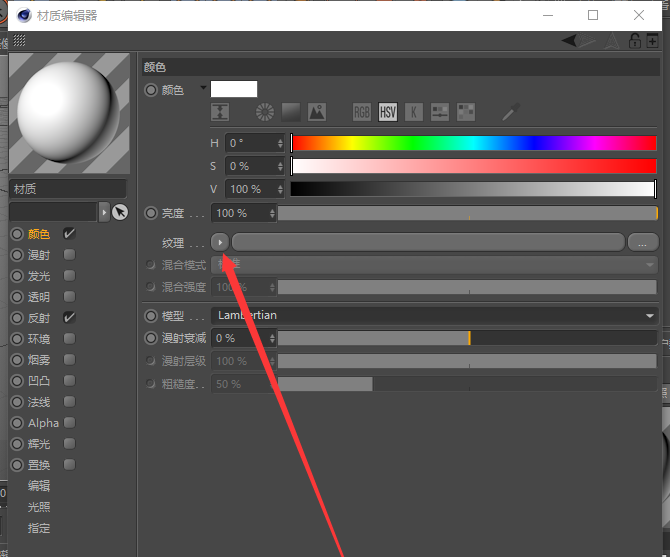Viewport: 670px width, 557px height.
Task: Click the V value spinner arrows
Action: click(280, 189)
